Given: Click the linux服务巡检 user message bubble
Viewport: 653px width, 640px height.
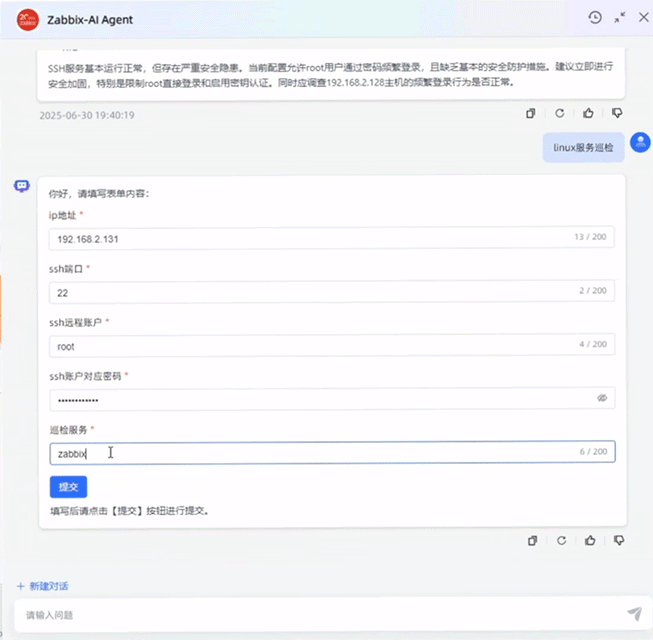Looking at the screenshot, I should (x=583, y=147).
